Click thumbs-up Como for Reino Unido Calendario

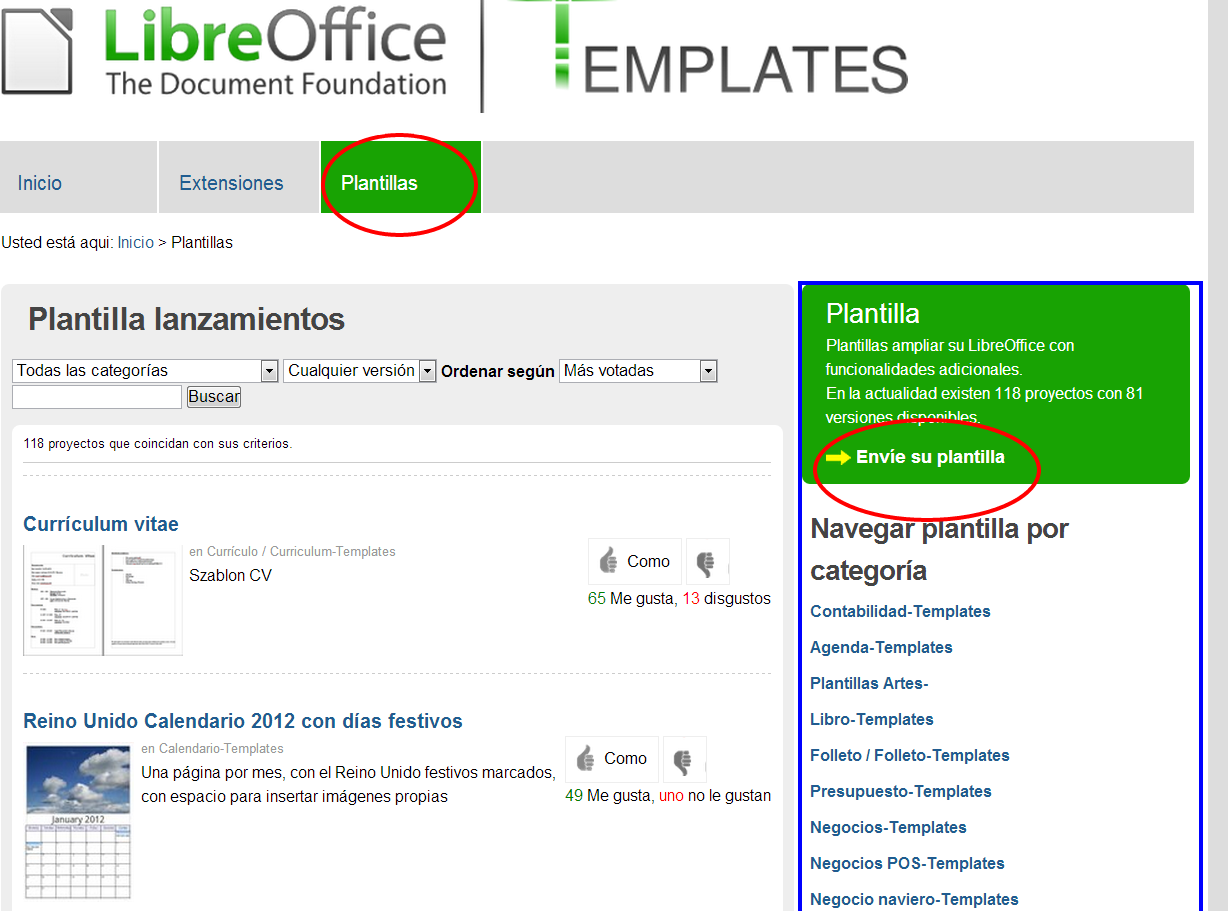tap(612, 759)
